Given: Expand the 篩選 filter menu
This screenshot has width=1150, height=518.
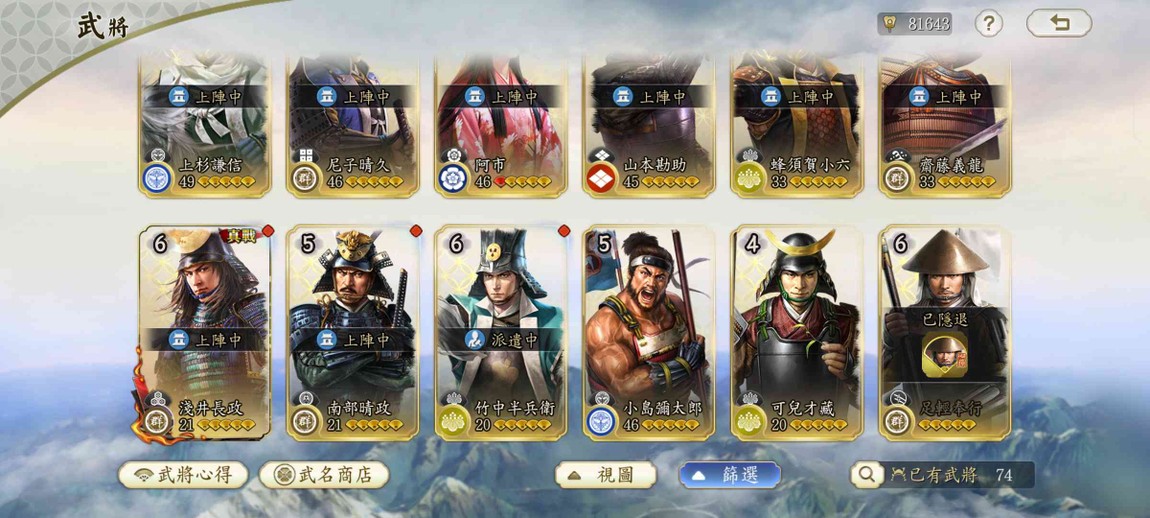Looking at the screenshot, I should click(729, 475).
